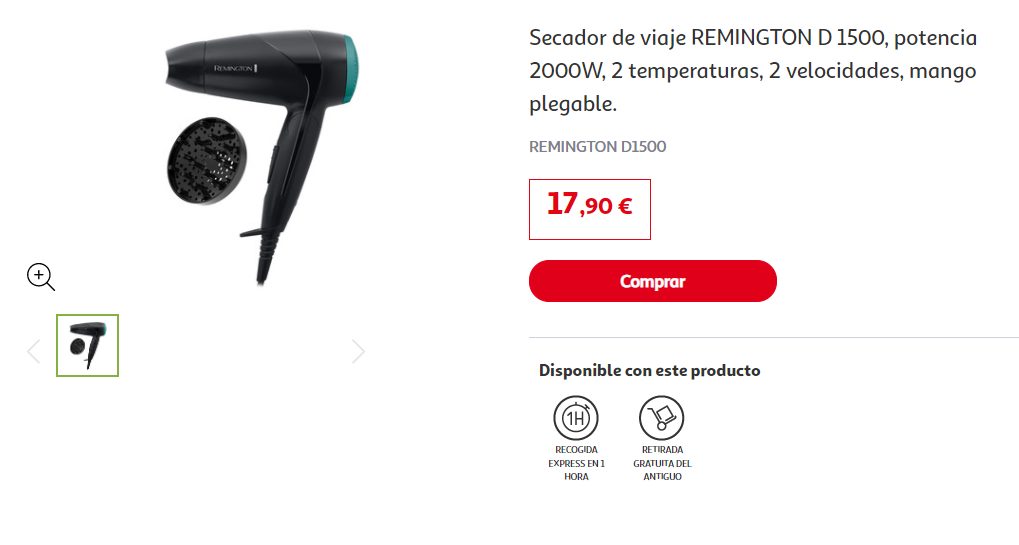Go to previous thumbnail with left arrow
Image resolution: width=1019 pixels, height=545 pixels.
click(x=34, y=351)
